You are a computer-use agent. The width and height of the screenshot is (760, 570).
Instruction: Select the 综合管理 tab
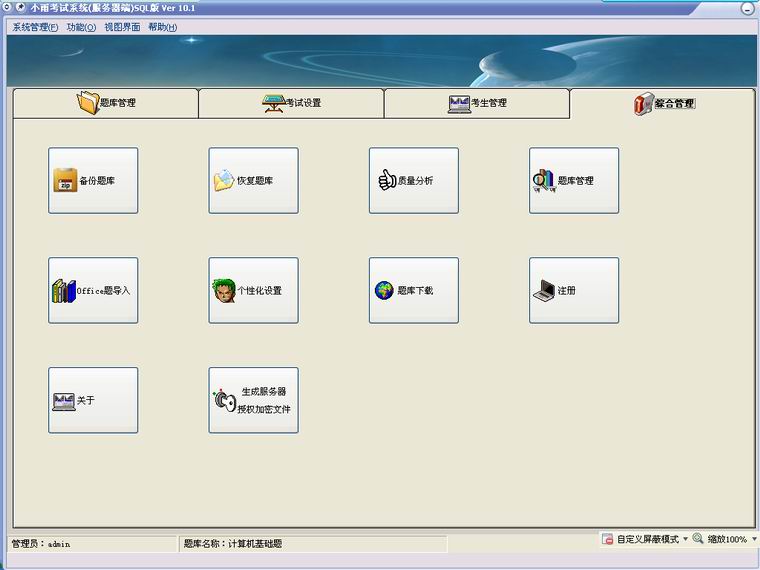tap(663, 103)
